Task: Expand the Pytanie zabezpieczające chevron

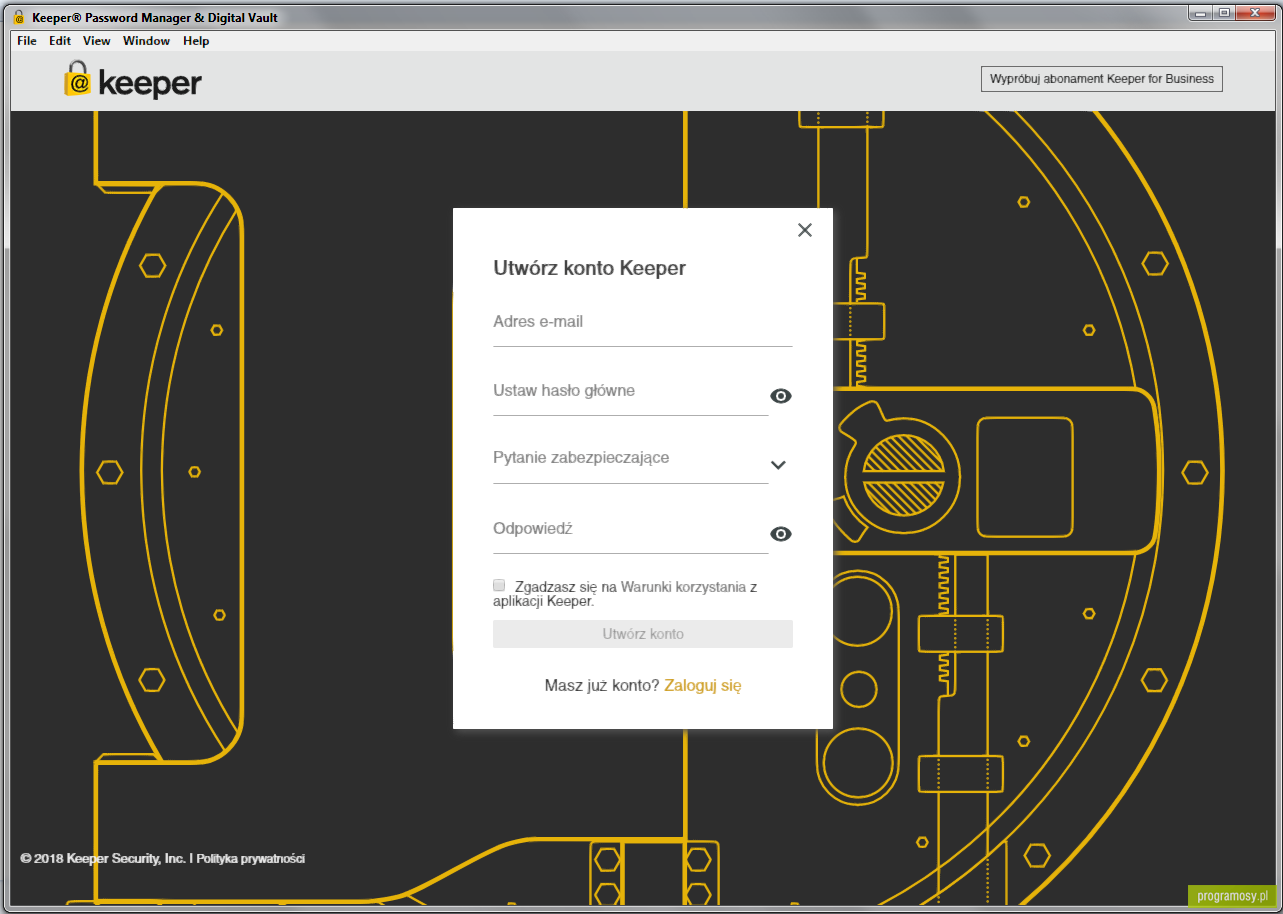Action: [779, 465]
